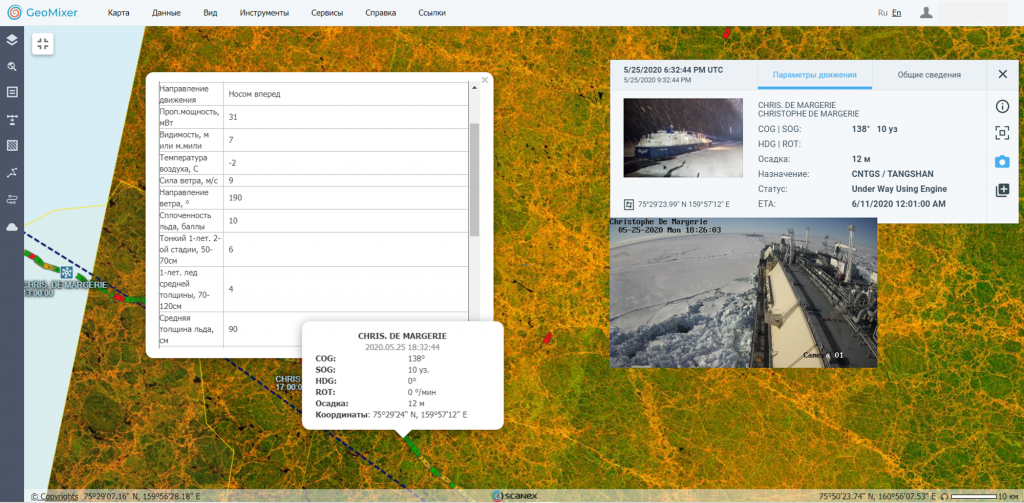The height and width of the screenshot is (503, 1024).
Task: Select the polyline track icon in sidebar
Action: click(x=12, y=172)
